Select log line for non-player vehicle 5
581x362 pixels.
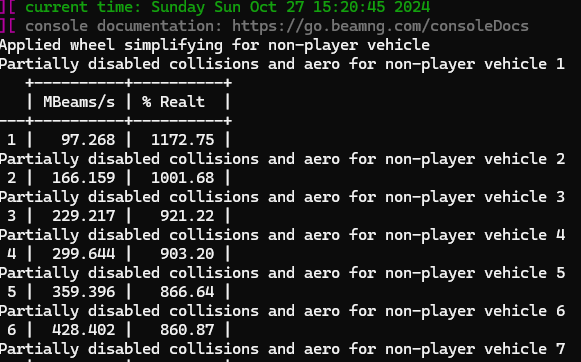point(282,273)
